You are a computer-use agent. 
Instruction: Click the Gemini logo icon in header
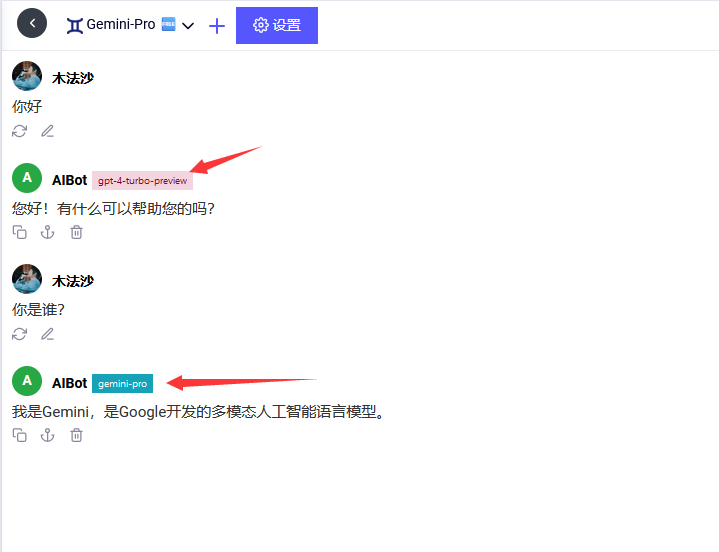75,25
